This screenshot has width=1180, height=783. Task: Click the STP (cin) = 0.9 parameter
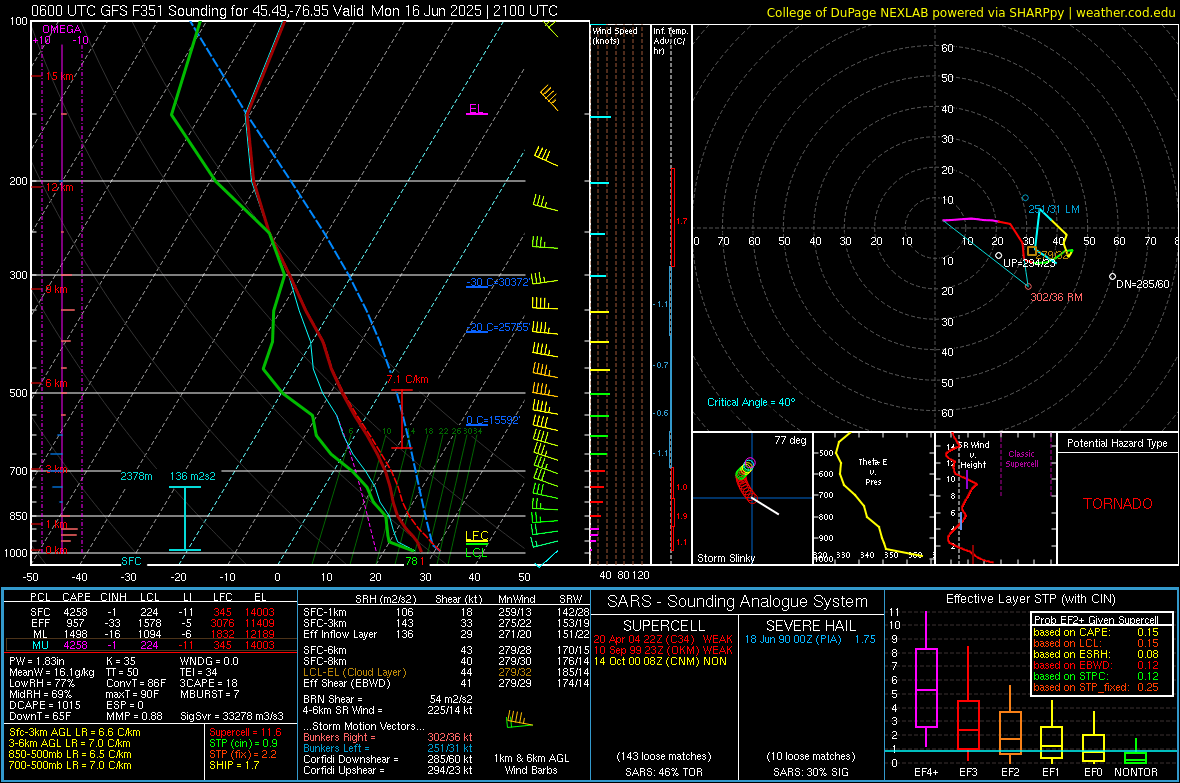243,743
